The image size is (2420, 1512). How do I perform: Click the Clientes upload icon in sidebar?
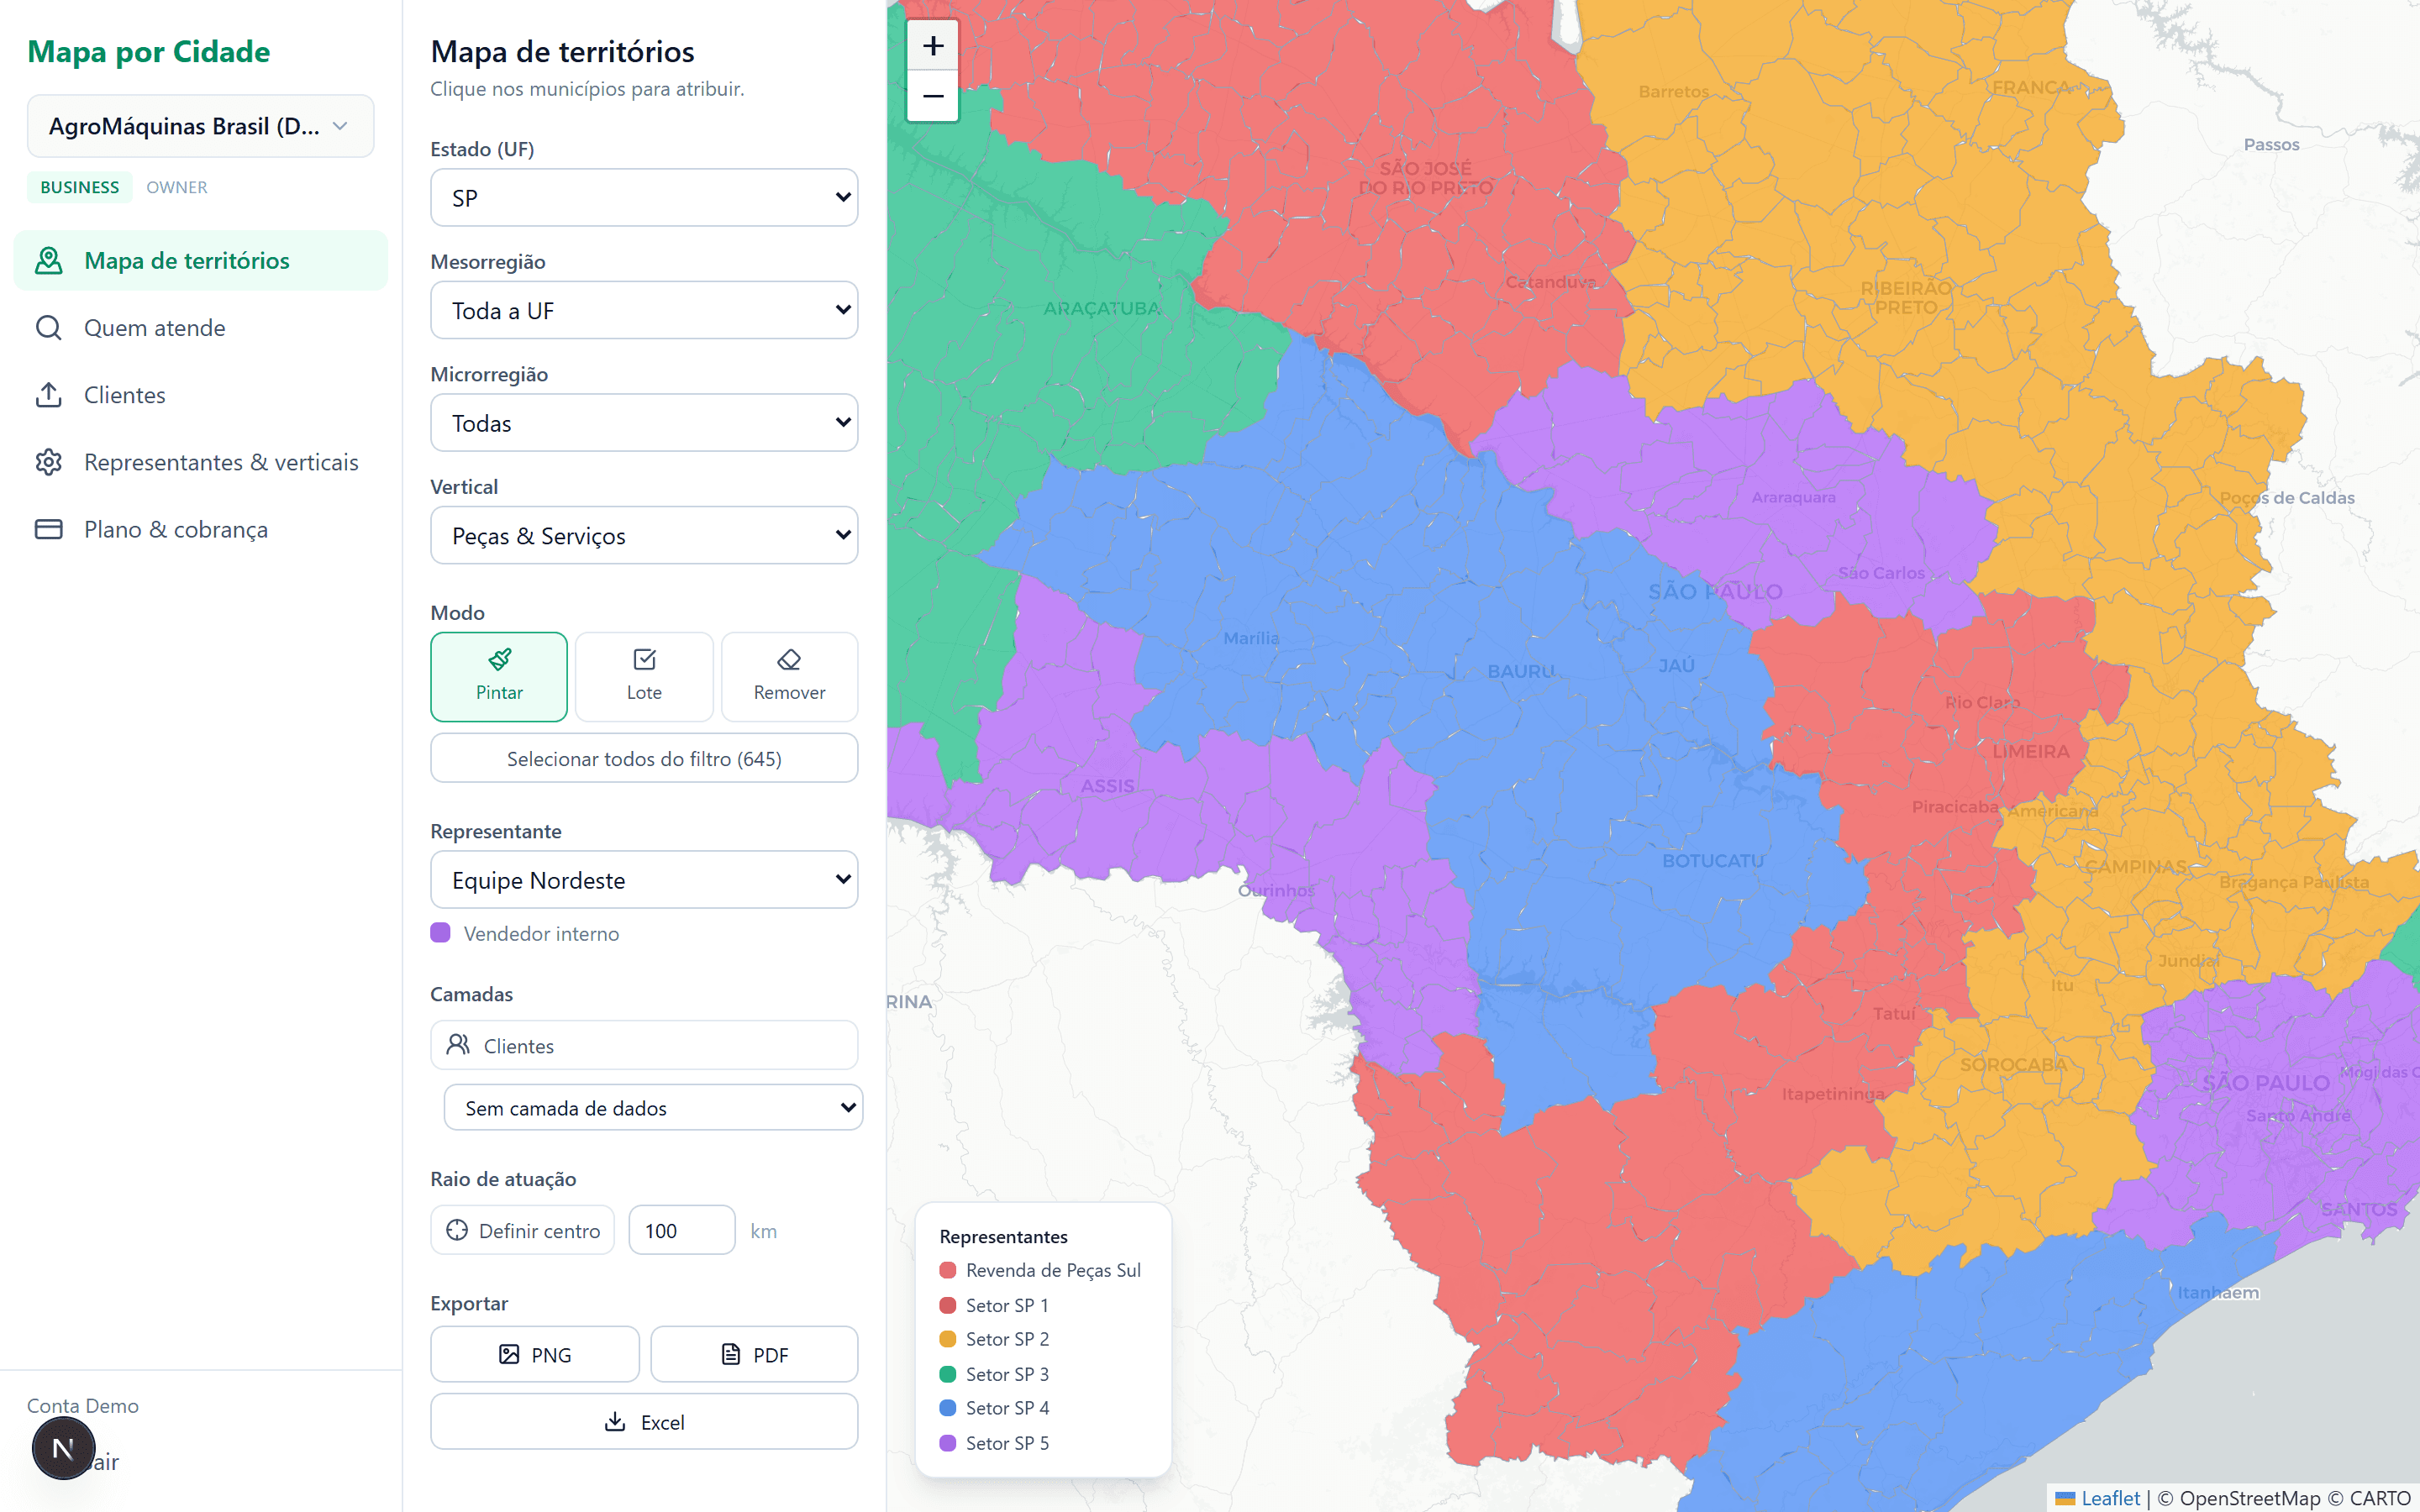pyautogui.click(x=49, y=395)
